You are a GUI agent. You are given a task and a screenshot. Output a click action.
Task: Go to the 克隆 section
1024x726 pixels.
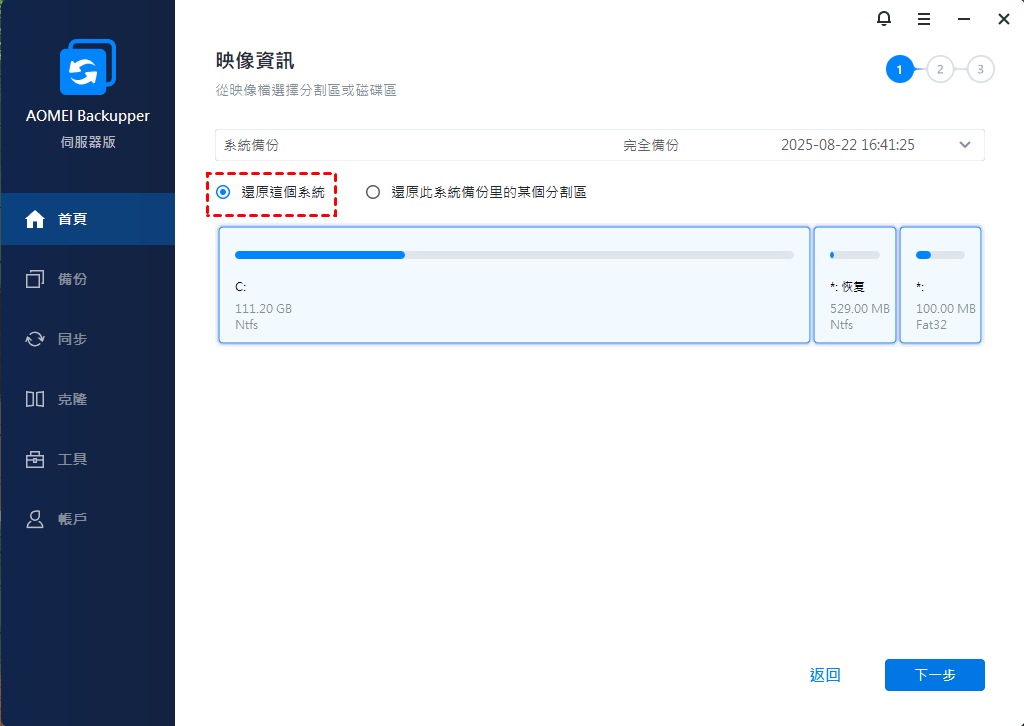[88, 399]
